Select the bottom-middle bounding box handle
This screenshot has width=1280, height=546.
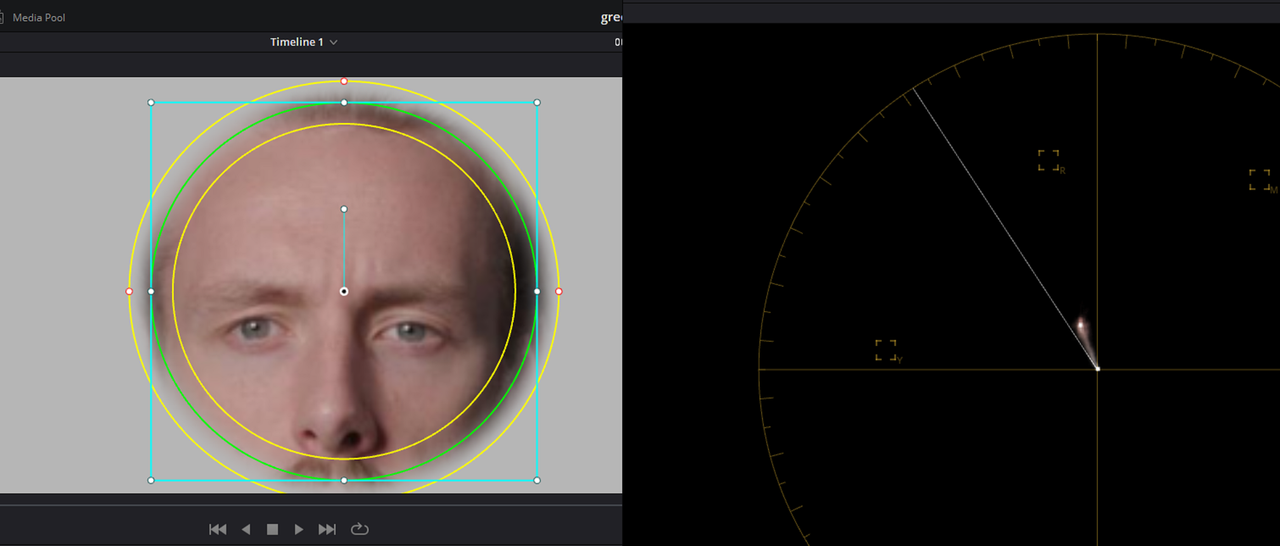344,480
